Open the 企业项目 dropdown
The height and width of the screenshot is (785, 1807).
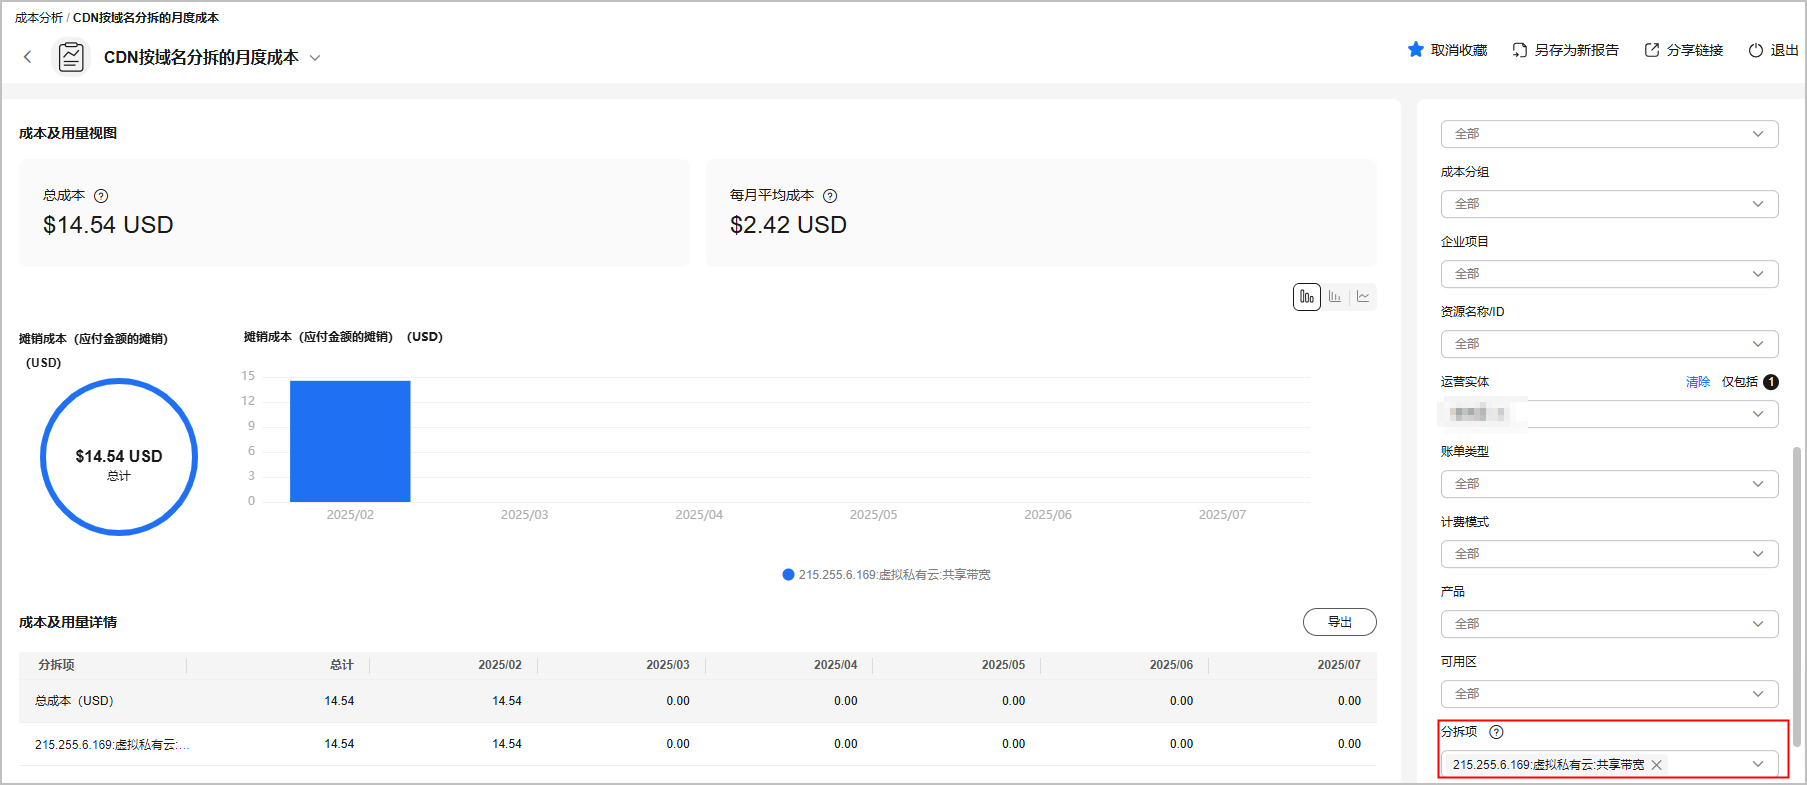[x=1609, y=274]
